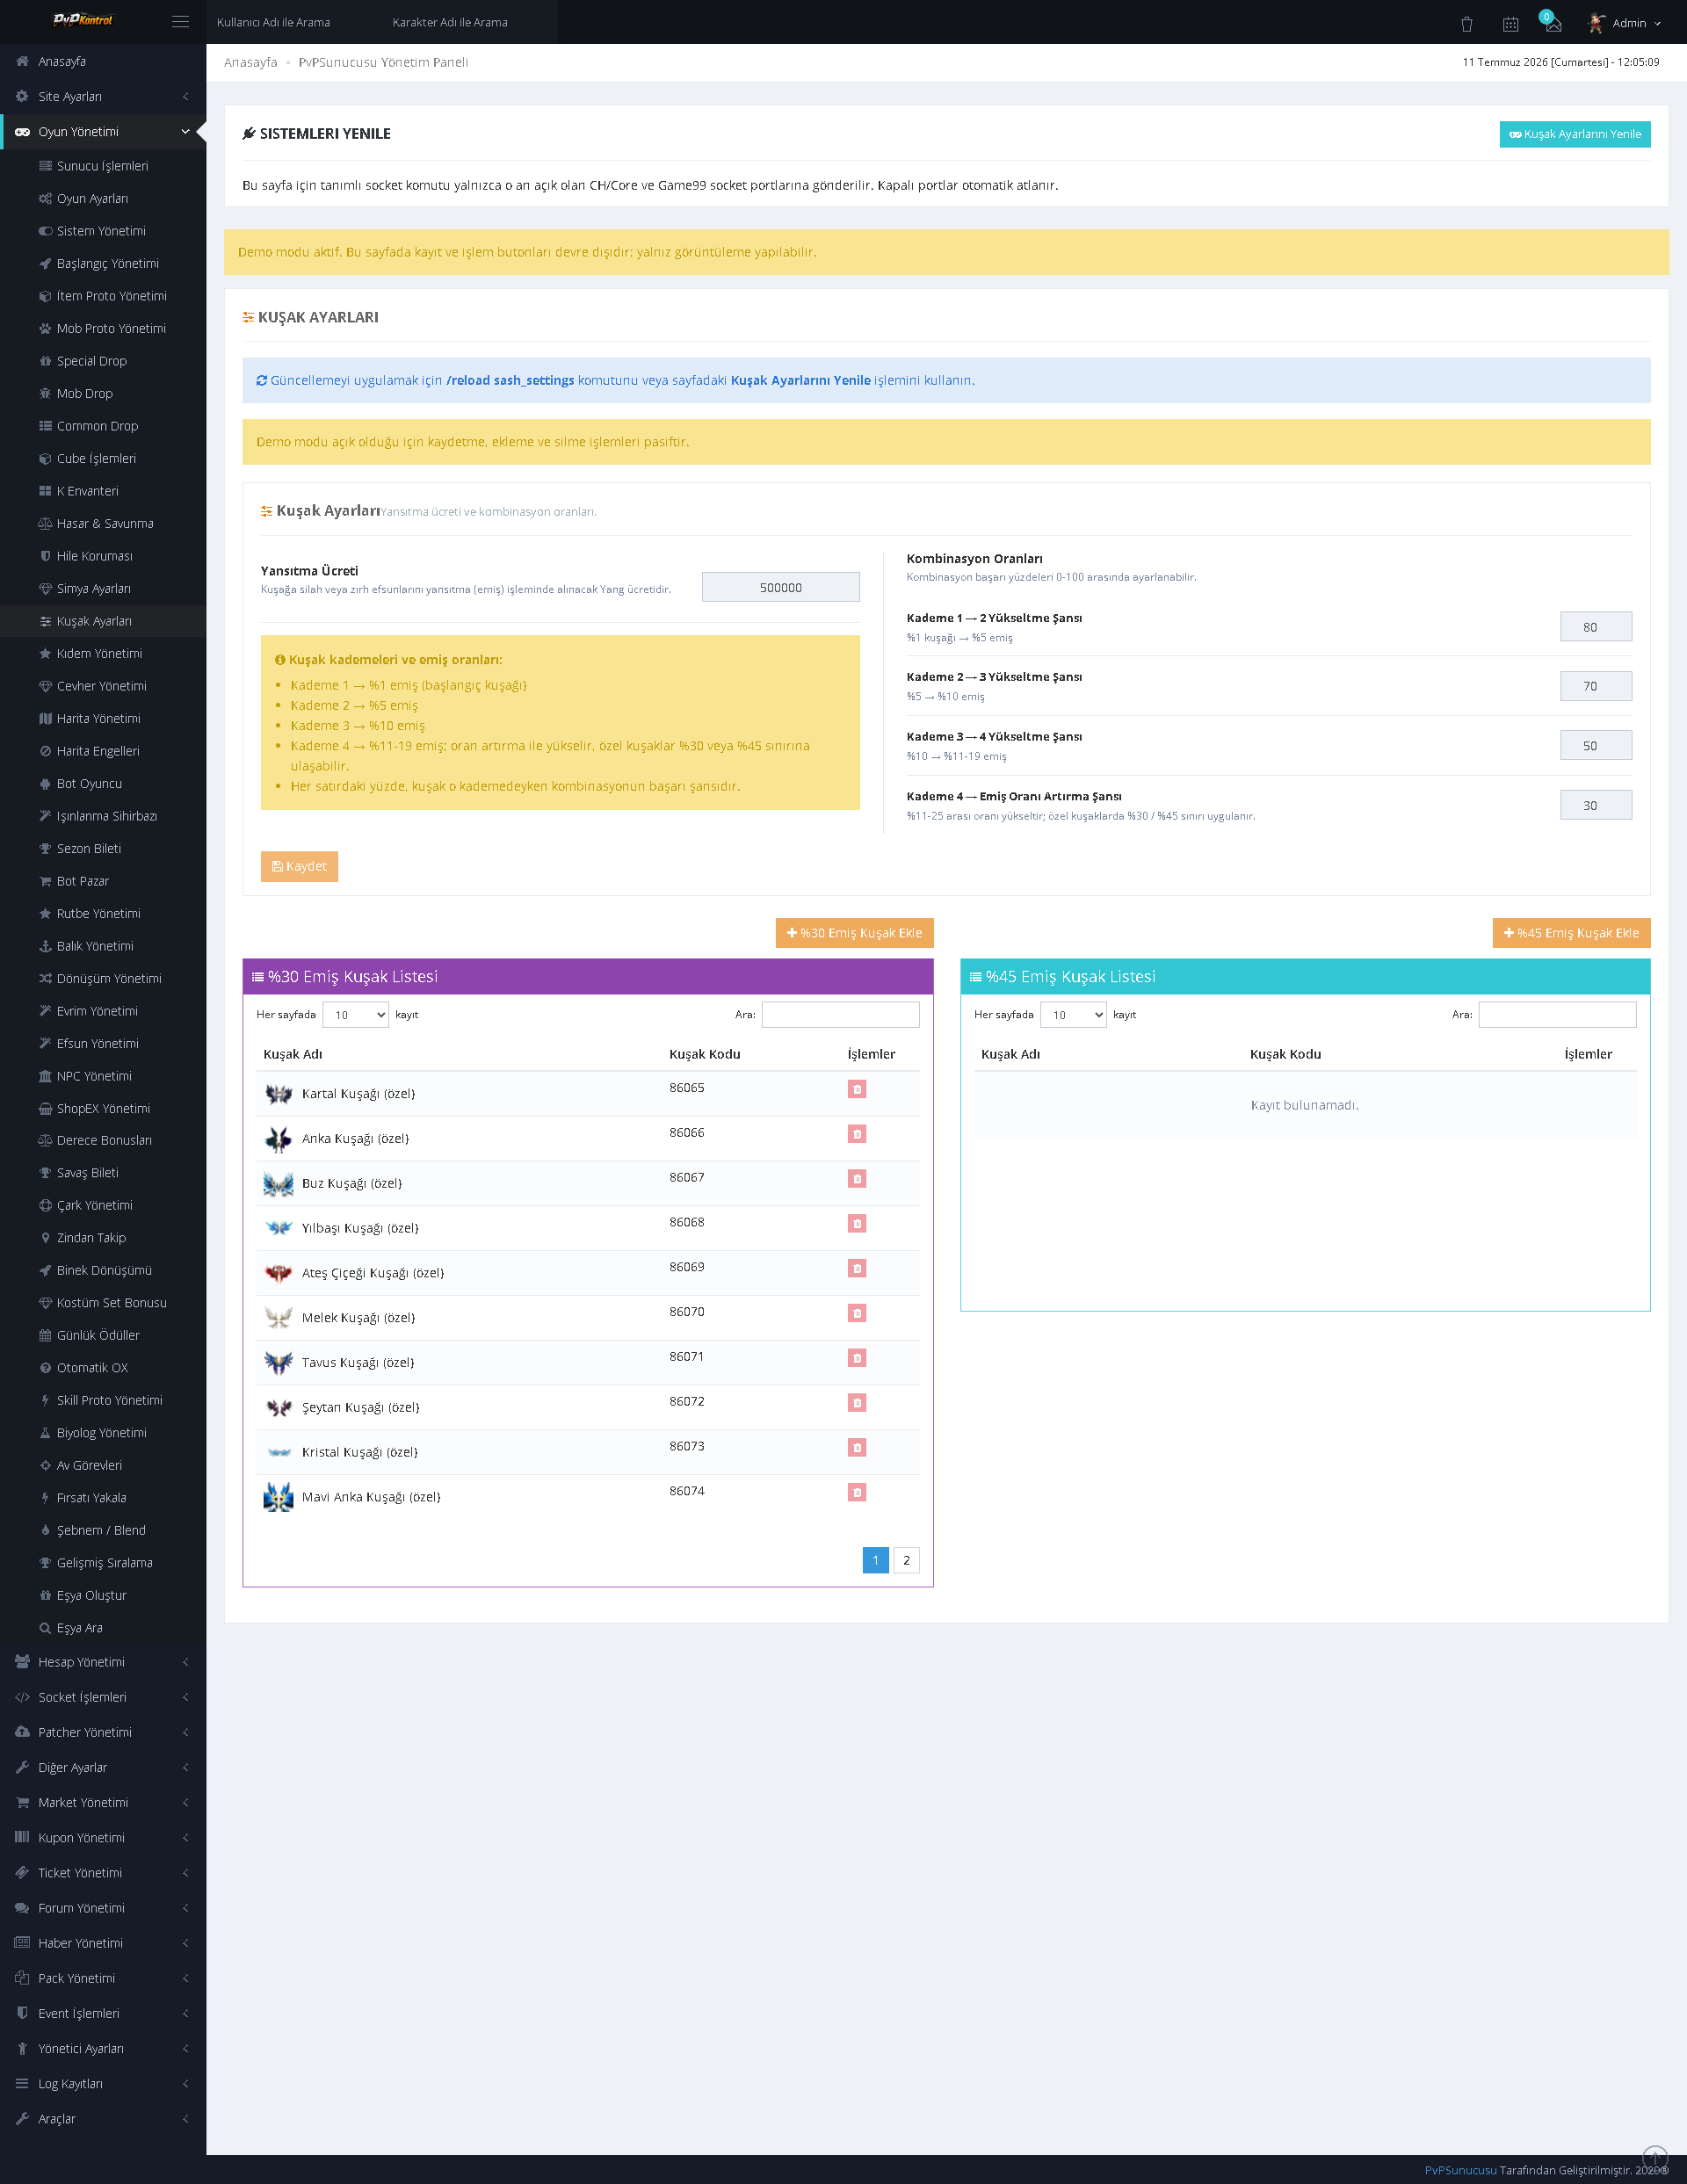Open the trash icon in top bar
Screen dimensions: 1687x2184
tap(1466, 23)
